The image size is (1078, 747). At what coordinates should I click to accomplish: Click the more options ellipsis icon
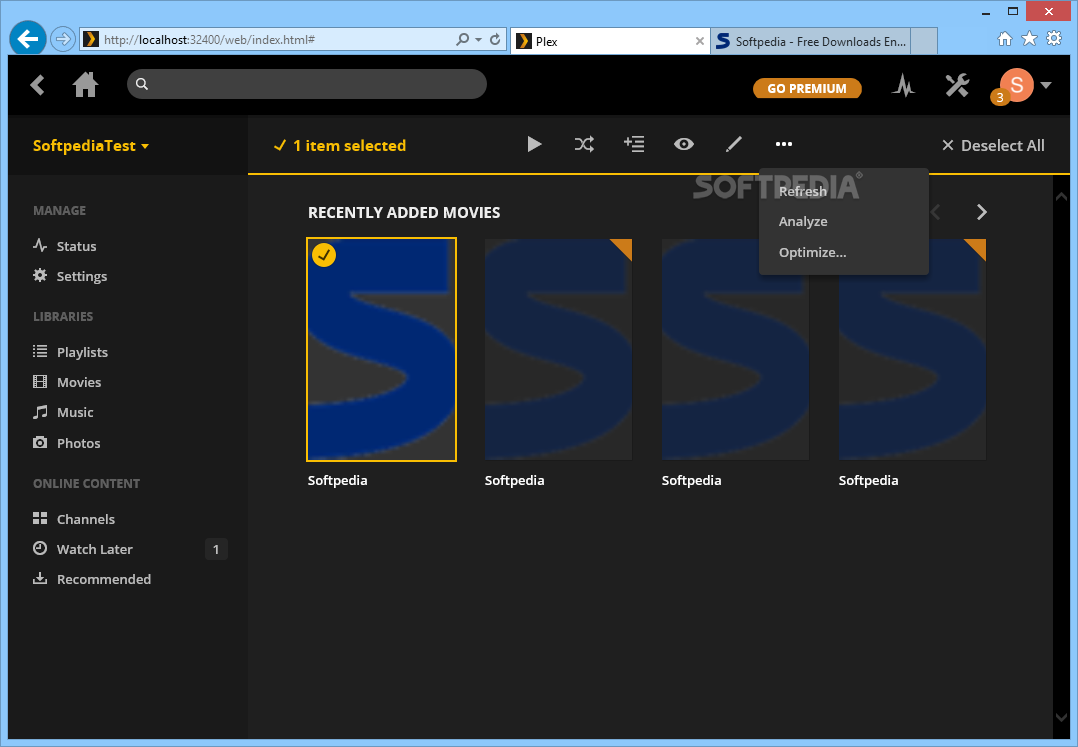point(784,144)
